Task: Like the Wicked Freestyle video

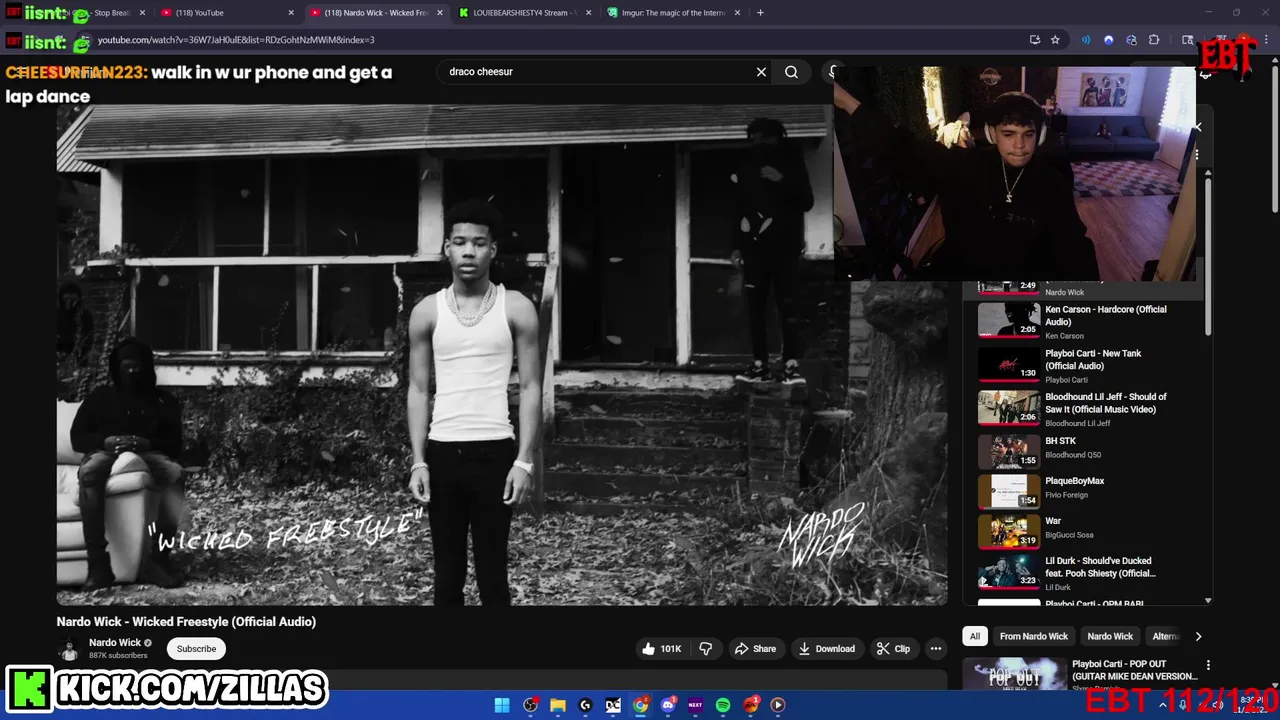Action: click(660, 649)
